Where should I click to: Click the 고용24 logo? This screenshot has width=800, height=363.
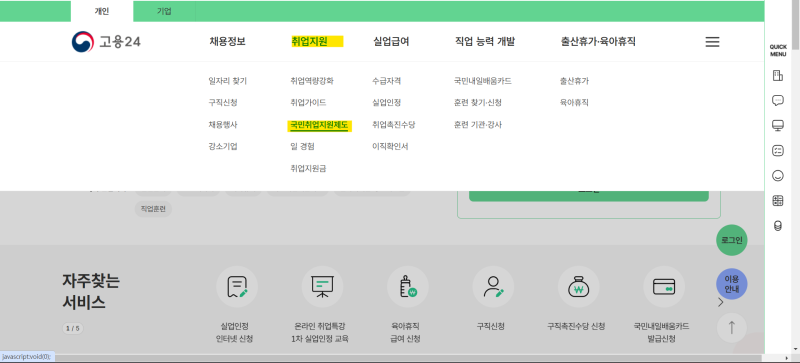tap(106, 42)
